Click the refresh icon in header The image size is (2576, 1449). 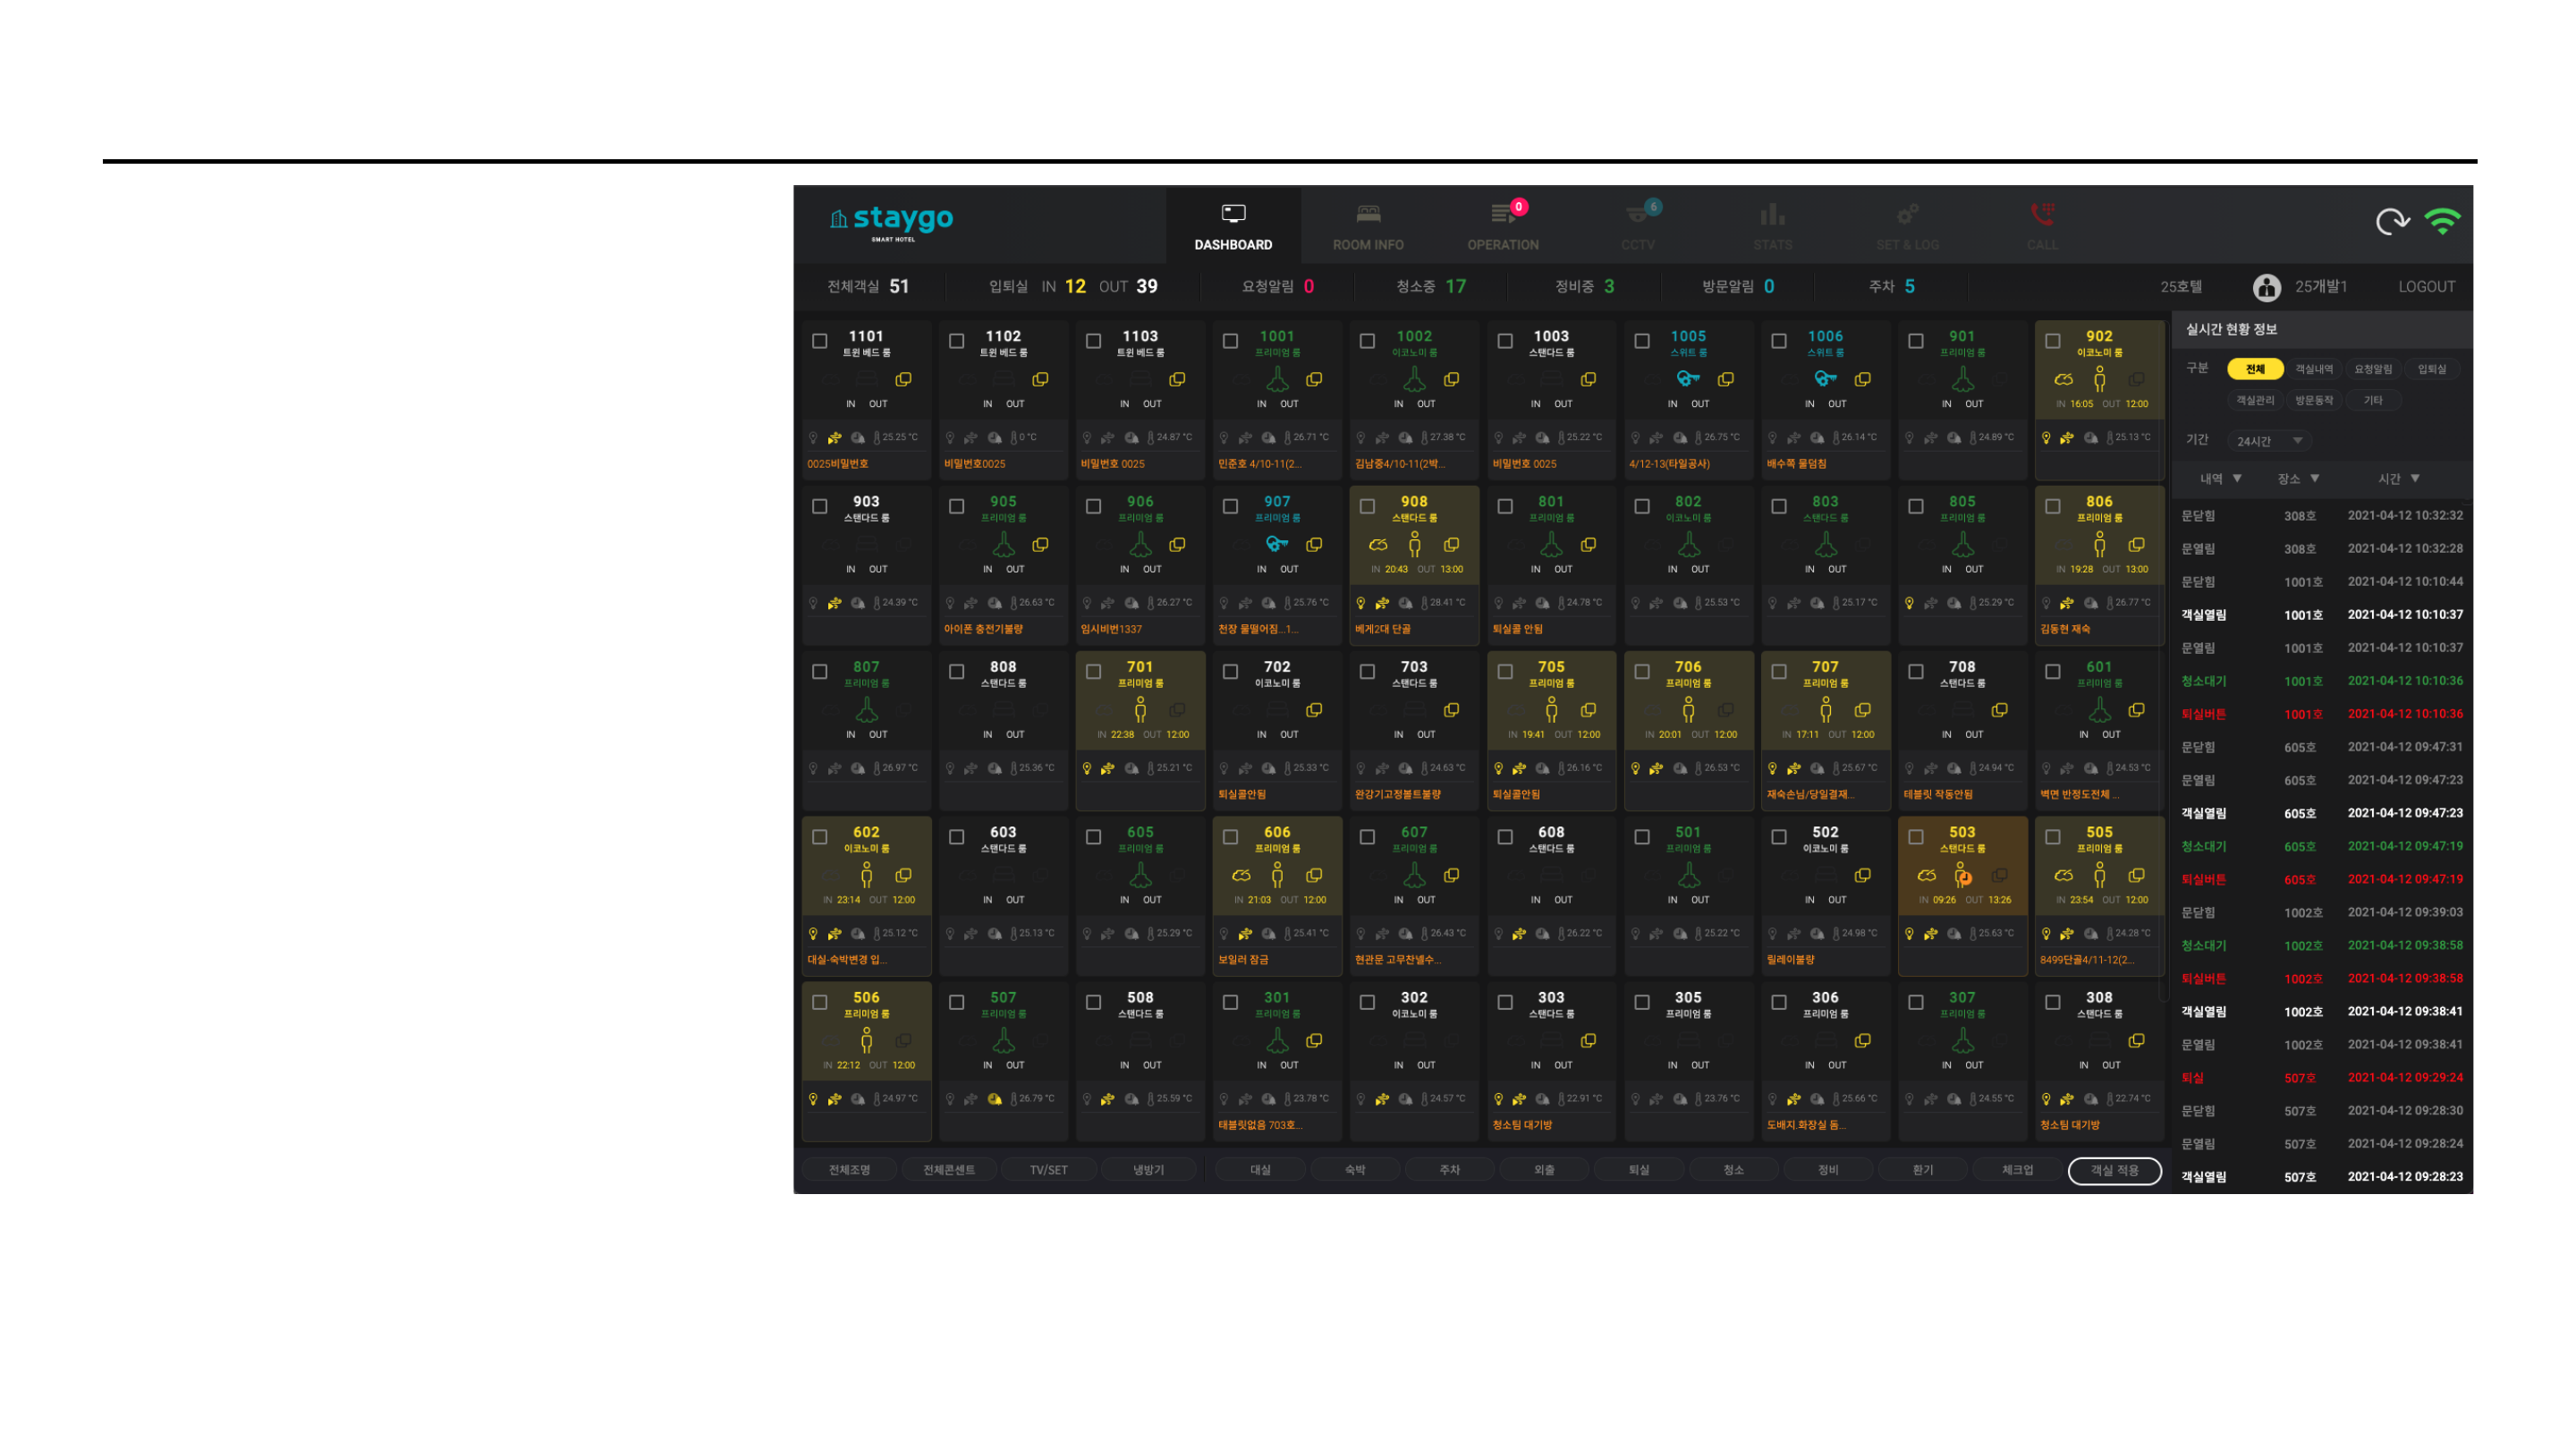tap(2392, 222)
